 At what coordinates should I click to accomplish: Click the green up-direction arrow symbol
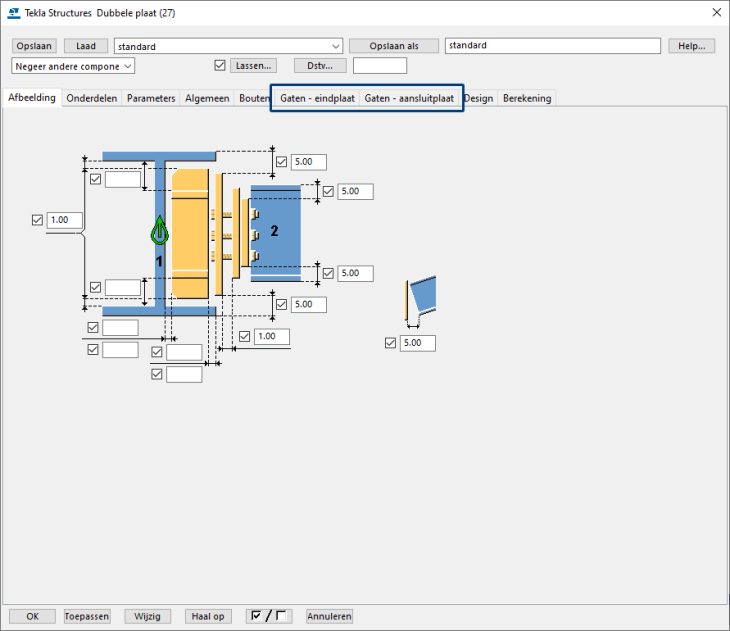tap(159, 232)
